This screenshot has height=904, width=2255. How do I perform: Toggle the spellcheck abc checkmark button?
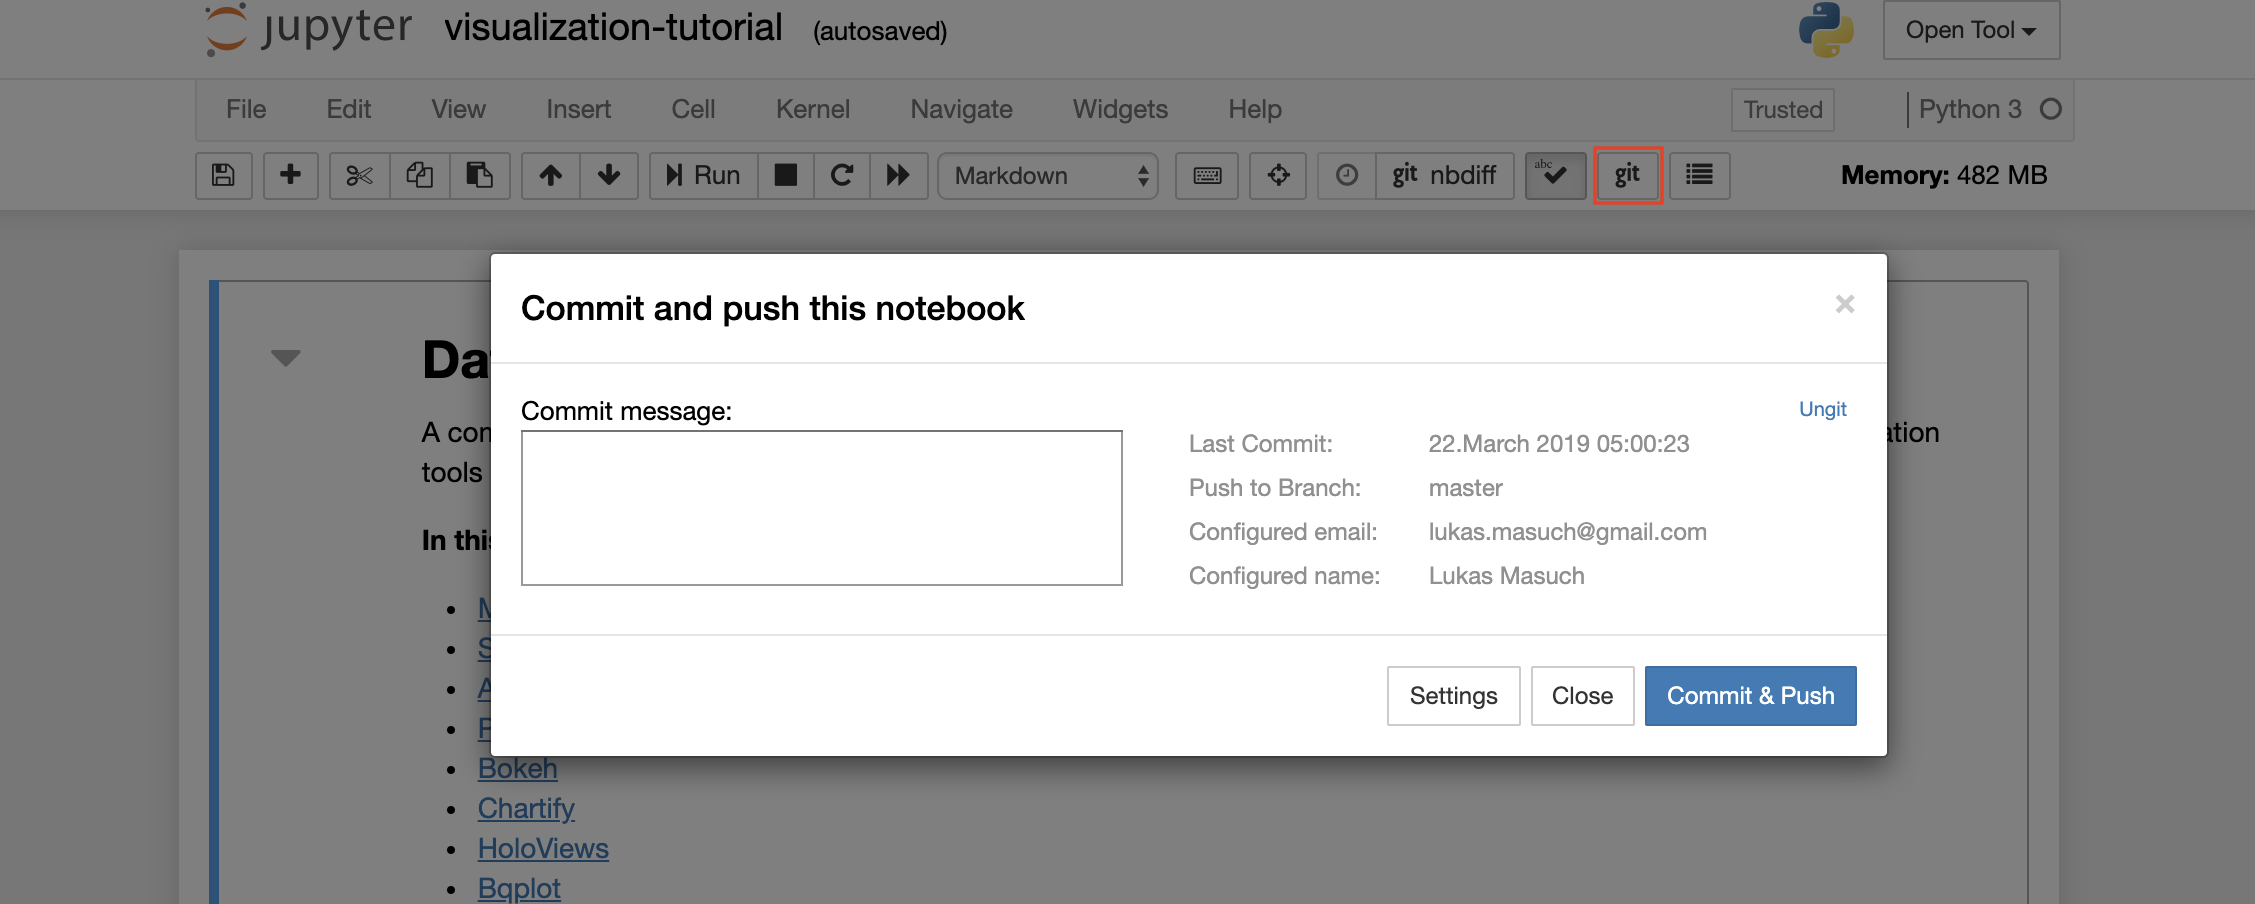pos(1555,175)
